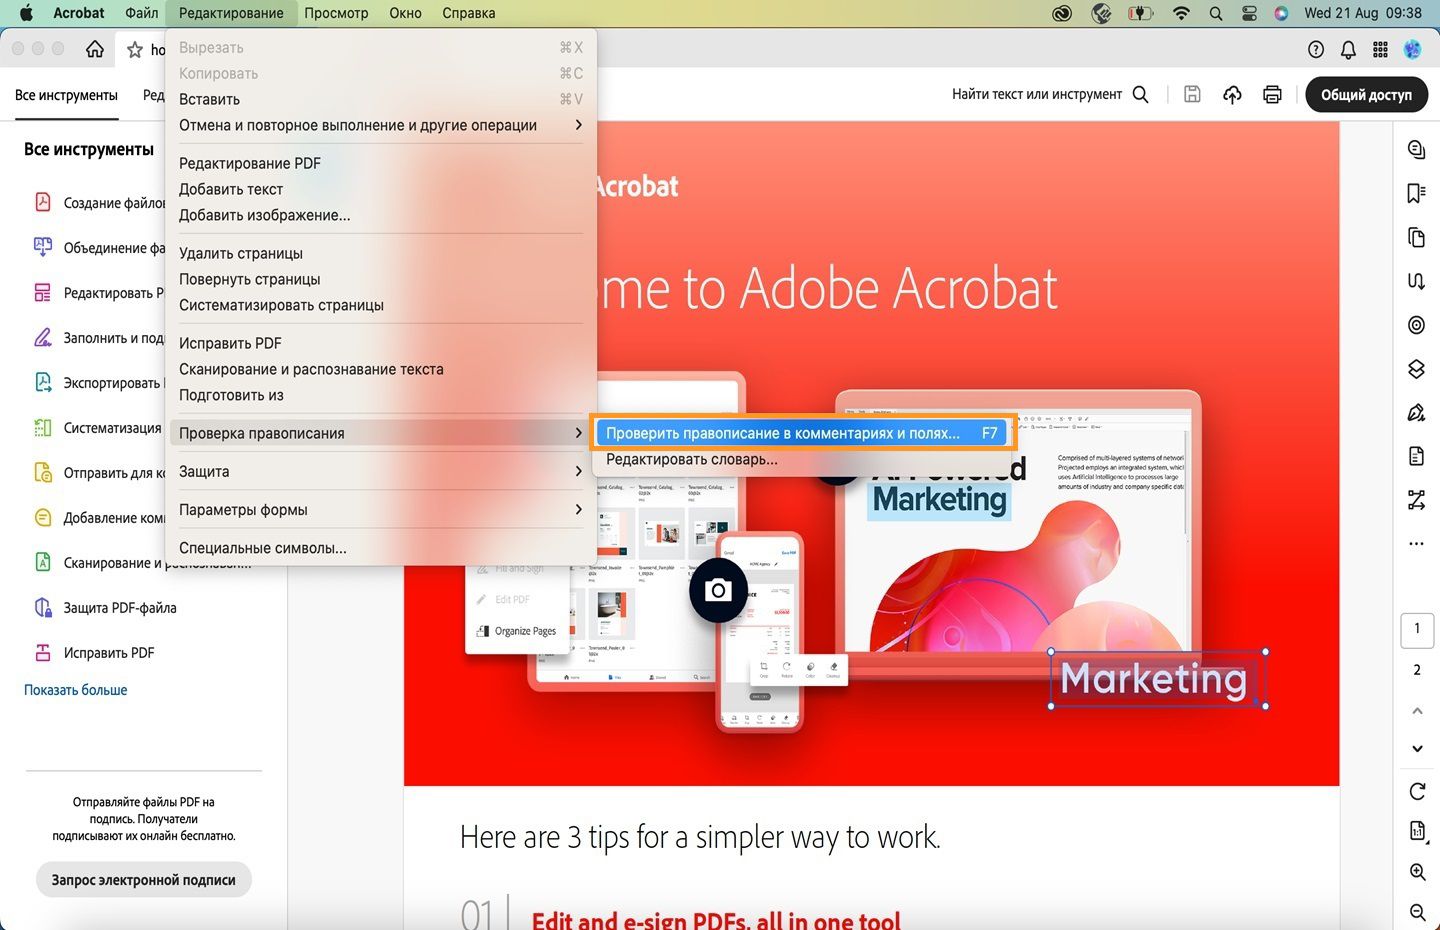The width and height of the screenshot is (1440, 930).
Task: Click the 'Показать больше' link
Action: click(x=76, y=690)
